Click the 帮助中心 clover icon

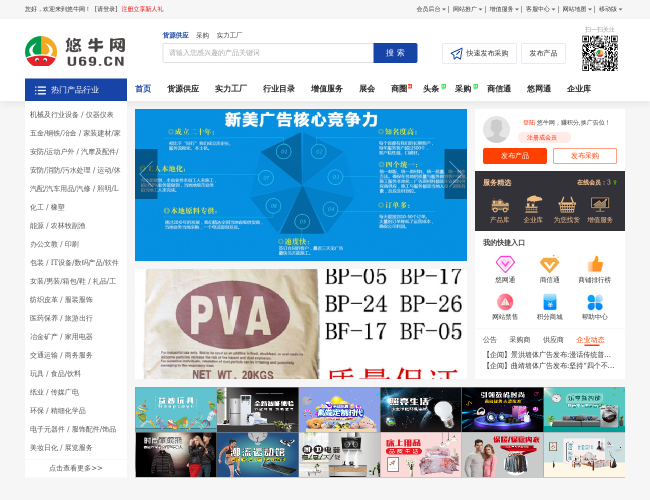(x=595, y=302)
